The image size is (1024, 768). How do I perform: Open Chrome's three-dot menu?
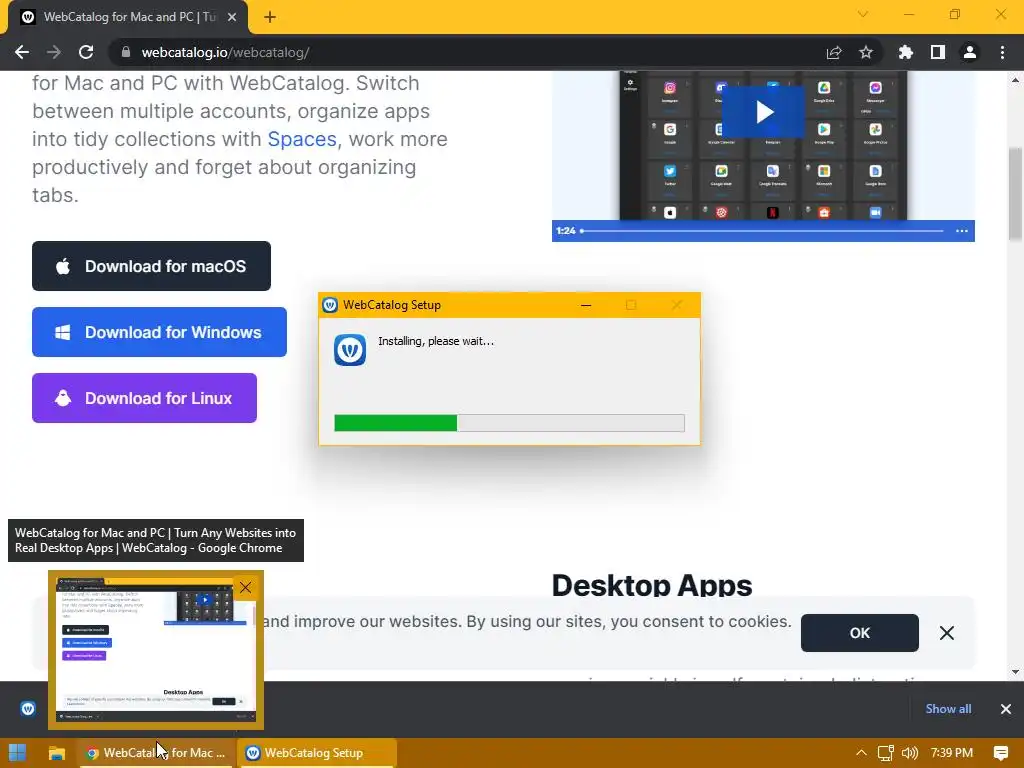click(1002, 52)
